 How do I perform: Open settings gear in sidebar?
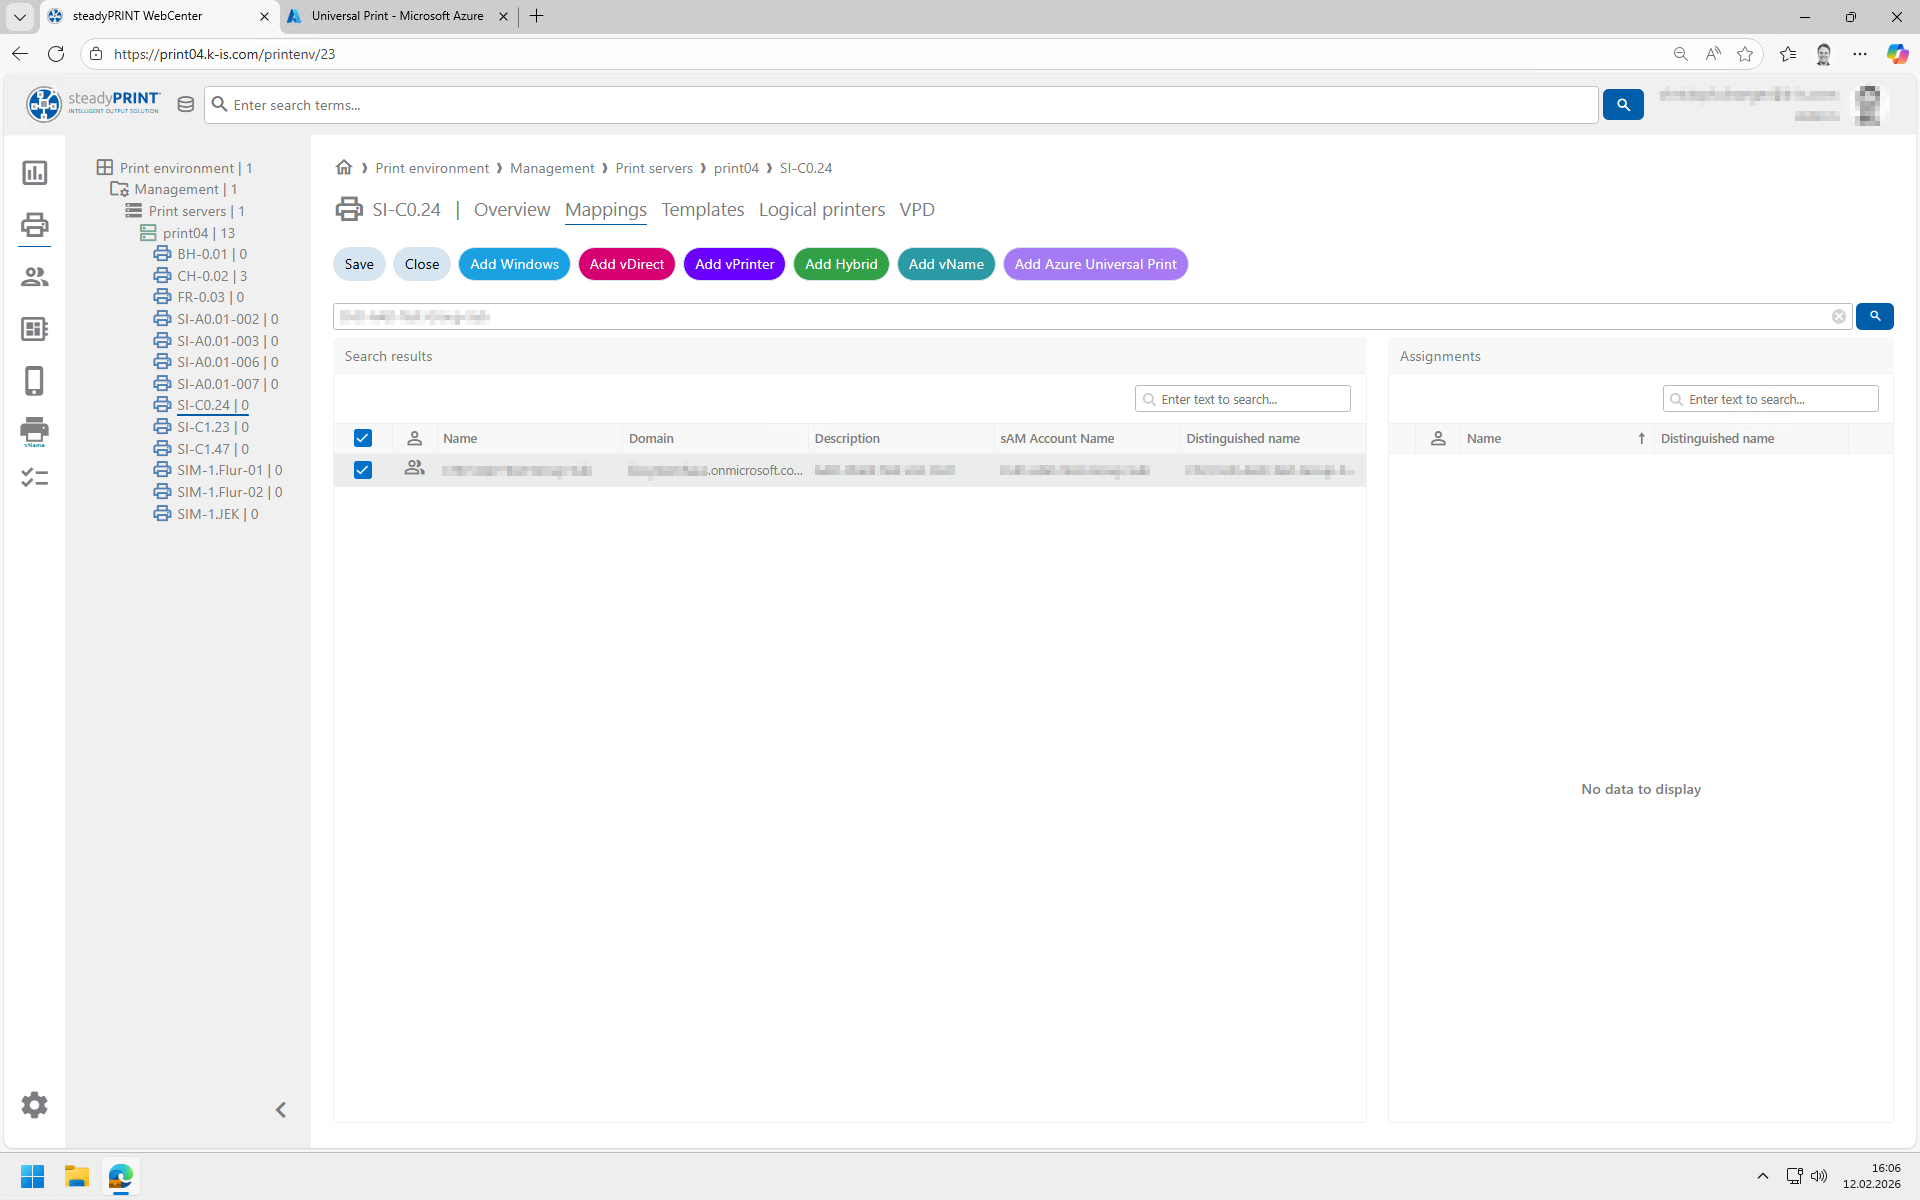(x=34, y=1105)
